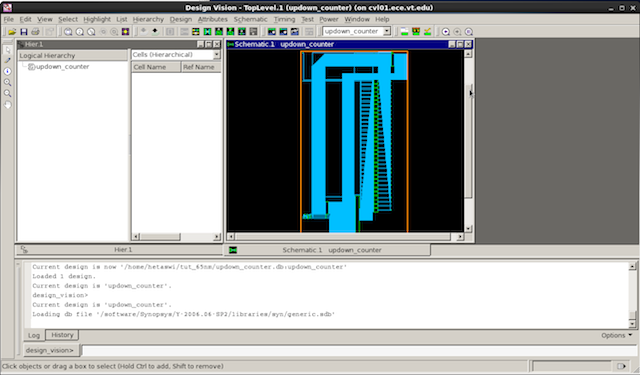Select the arrow selection tool in left sidebar

(8, 50)
